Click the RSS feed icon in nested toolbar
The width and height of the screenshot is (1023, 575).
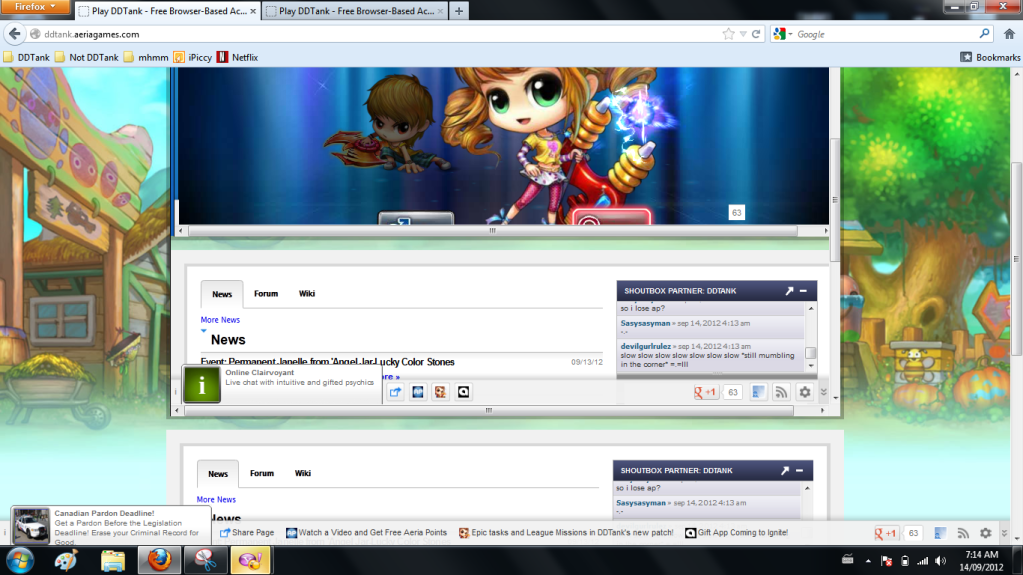tap(781, 392)
